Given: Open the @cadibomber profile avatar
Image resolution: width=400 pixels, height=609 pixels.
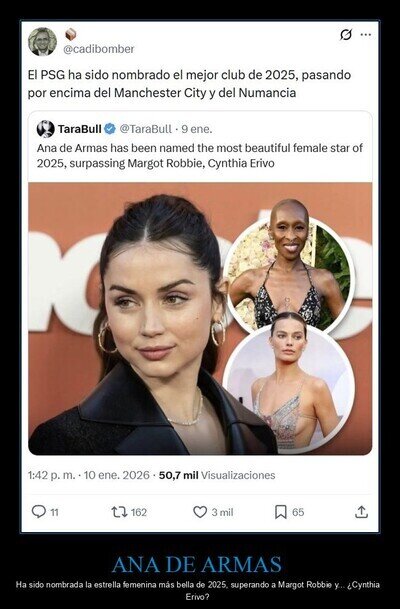Looking at the screenshot, I should [42, 42].
